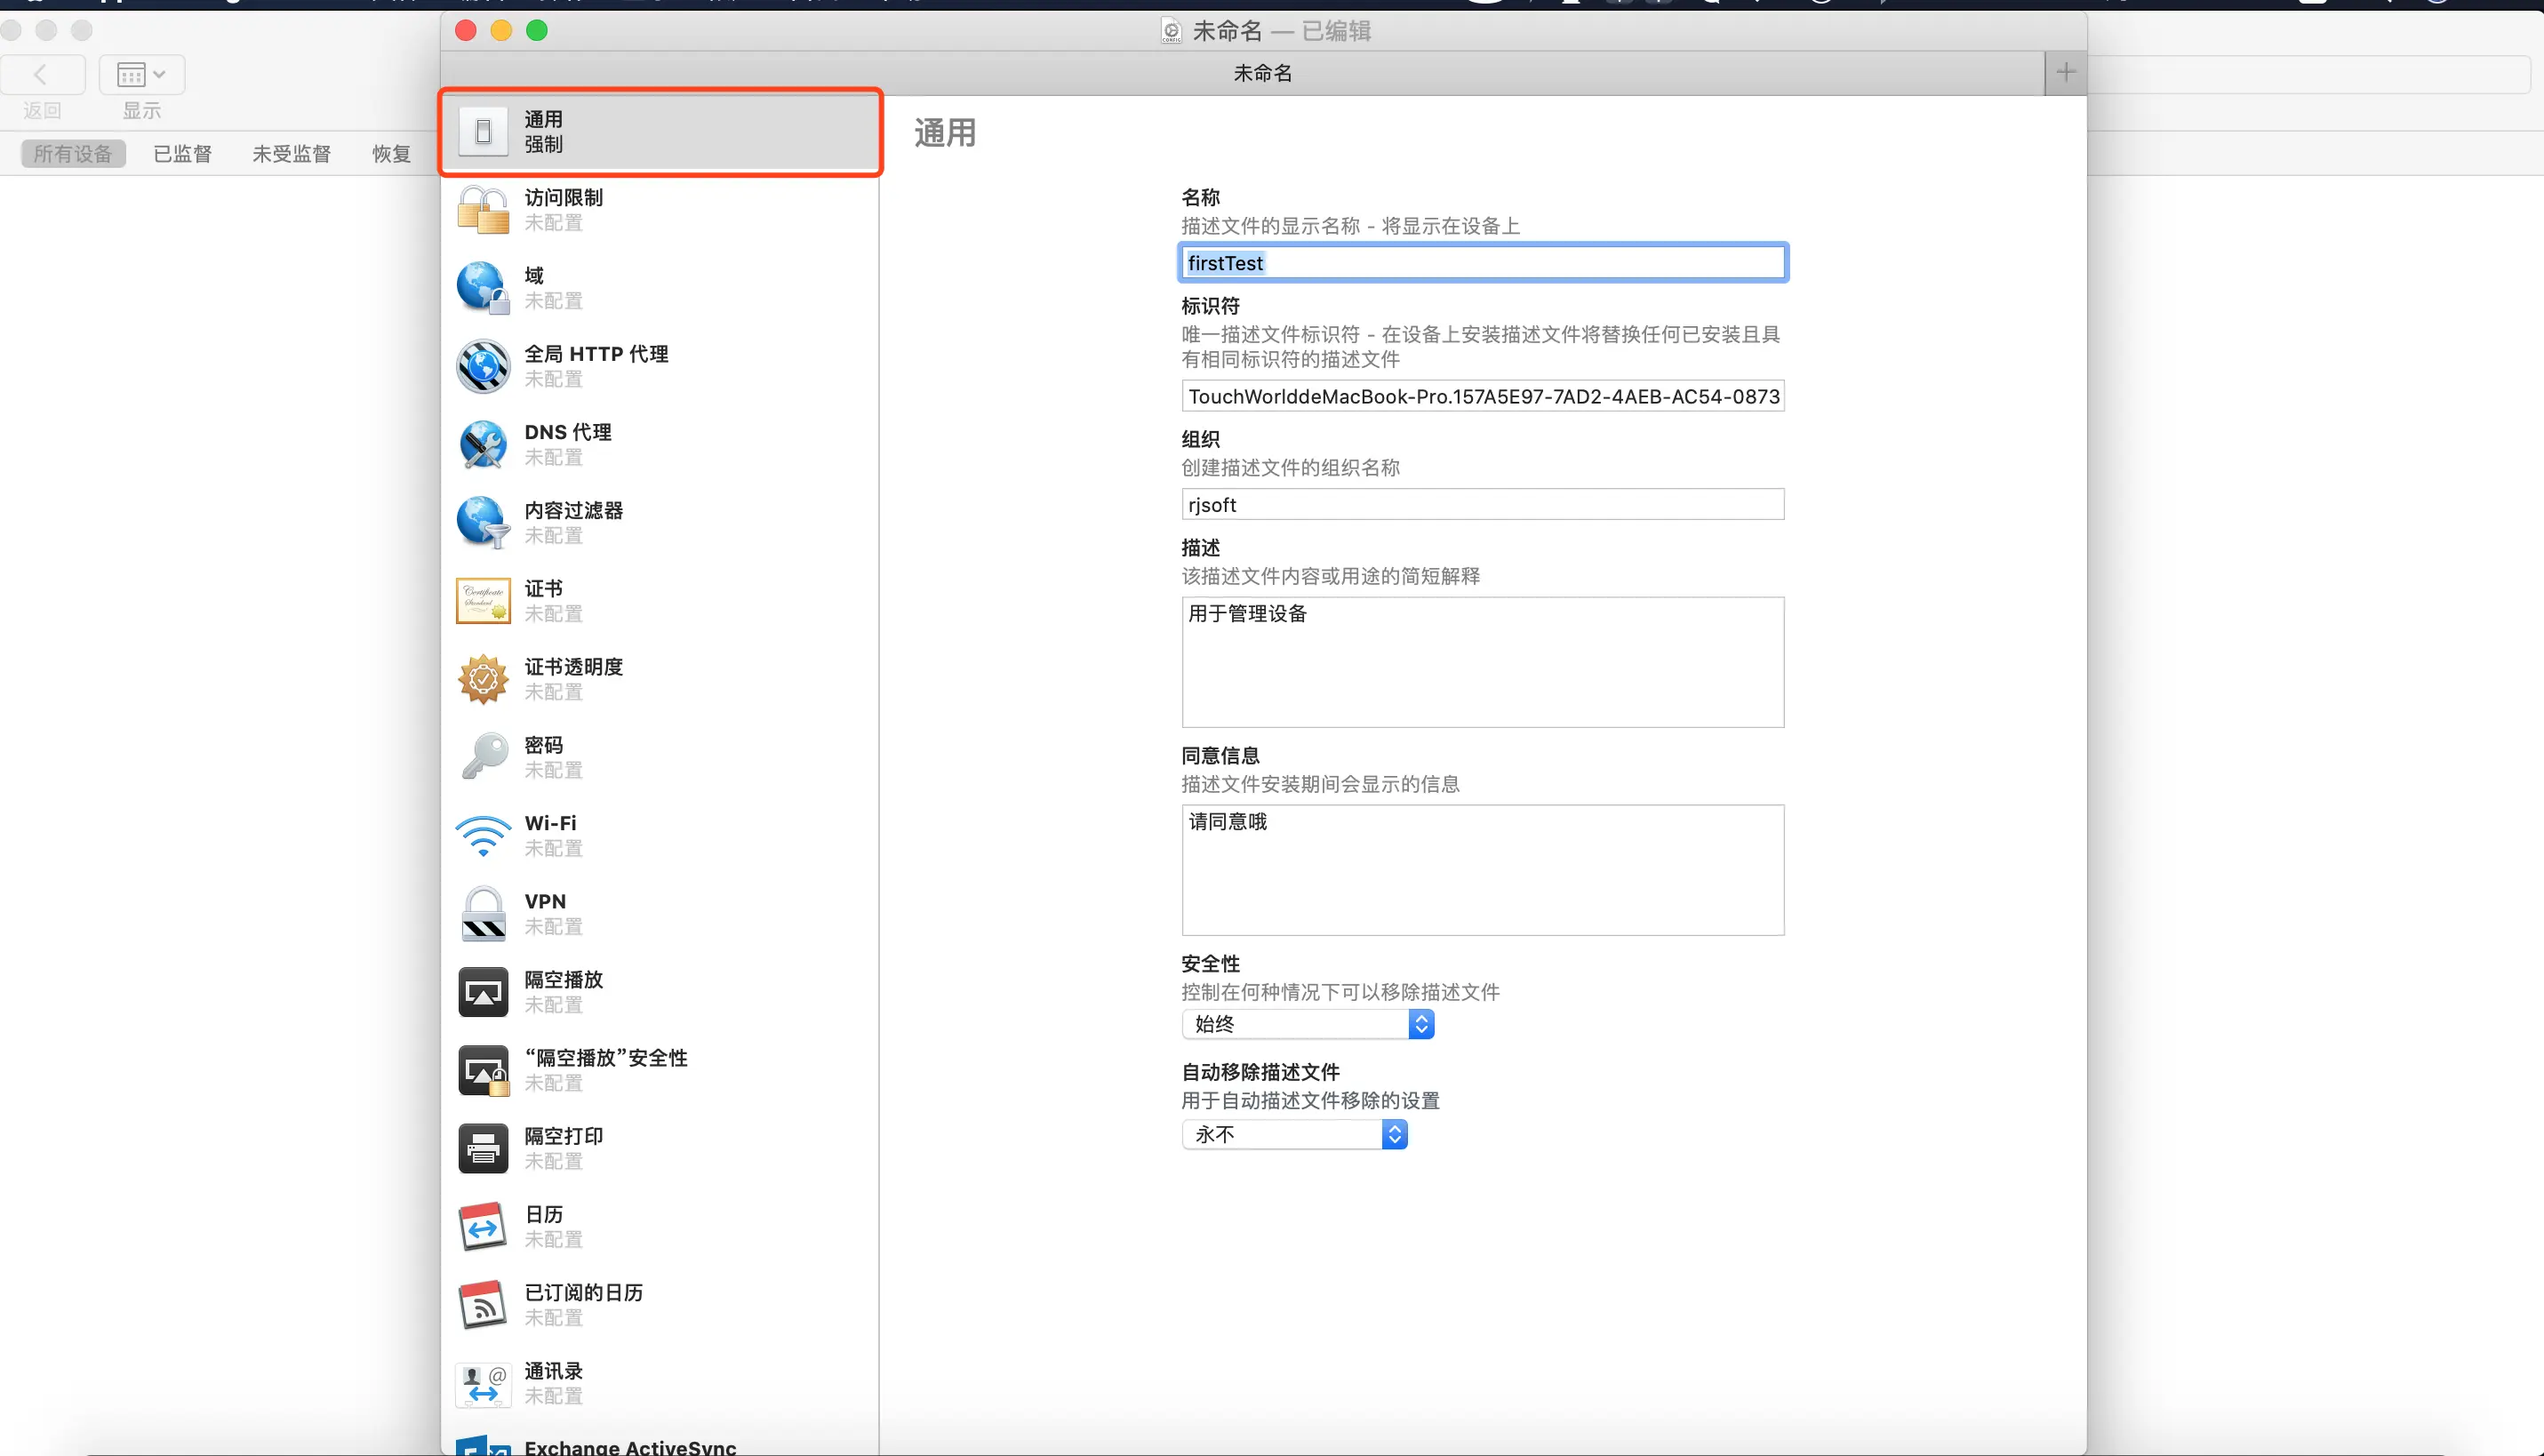Select the Wi-Fi payload icon

click(483, 835)
